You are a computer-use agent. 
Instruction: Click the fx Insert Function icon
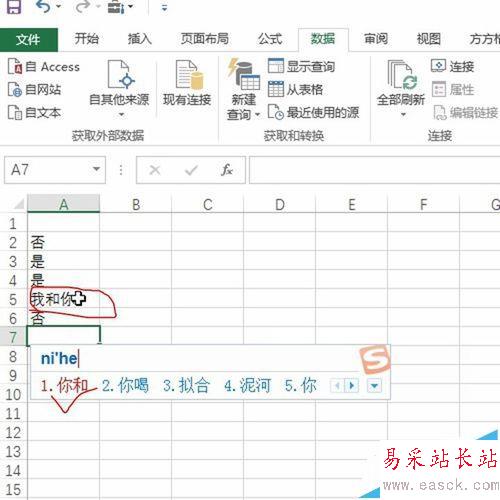click(x=227, y=170)
